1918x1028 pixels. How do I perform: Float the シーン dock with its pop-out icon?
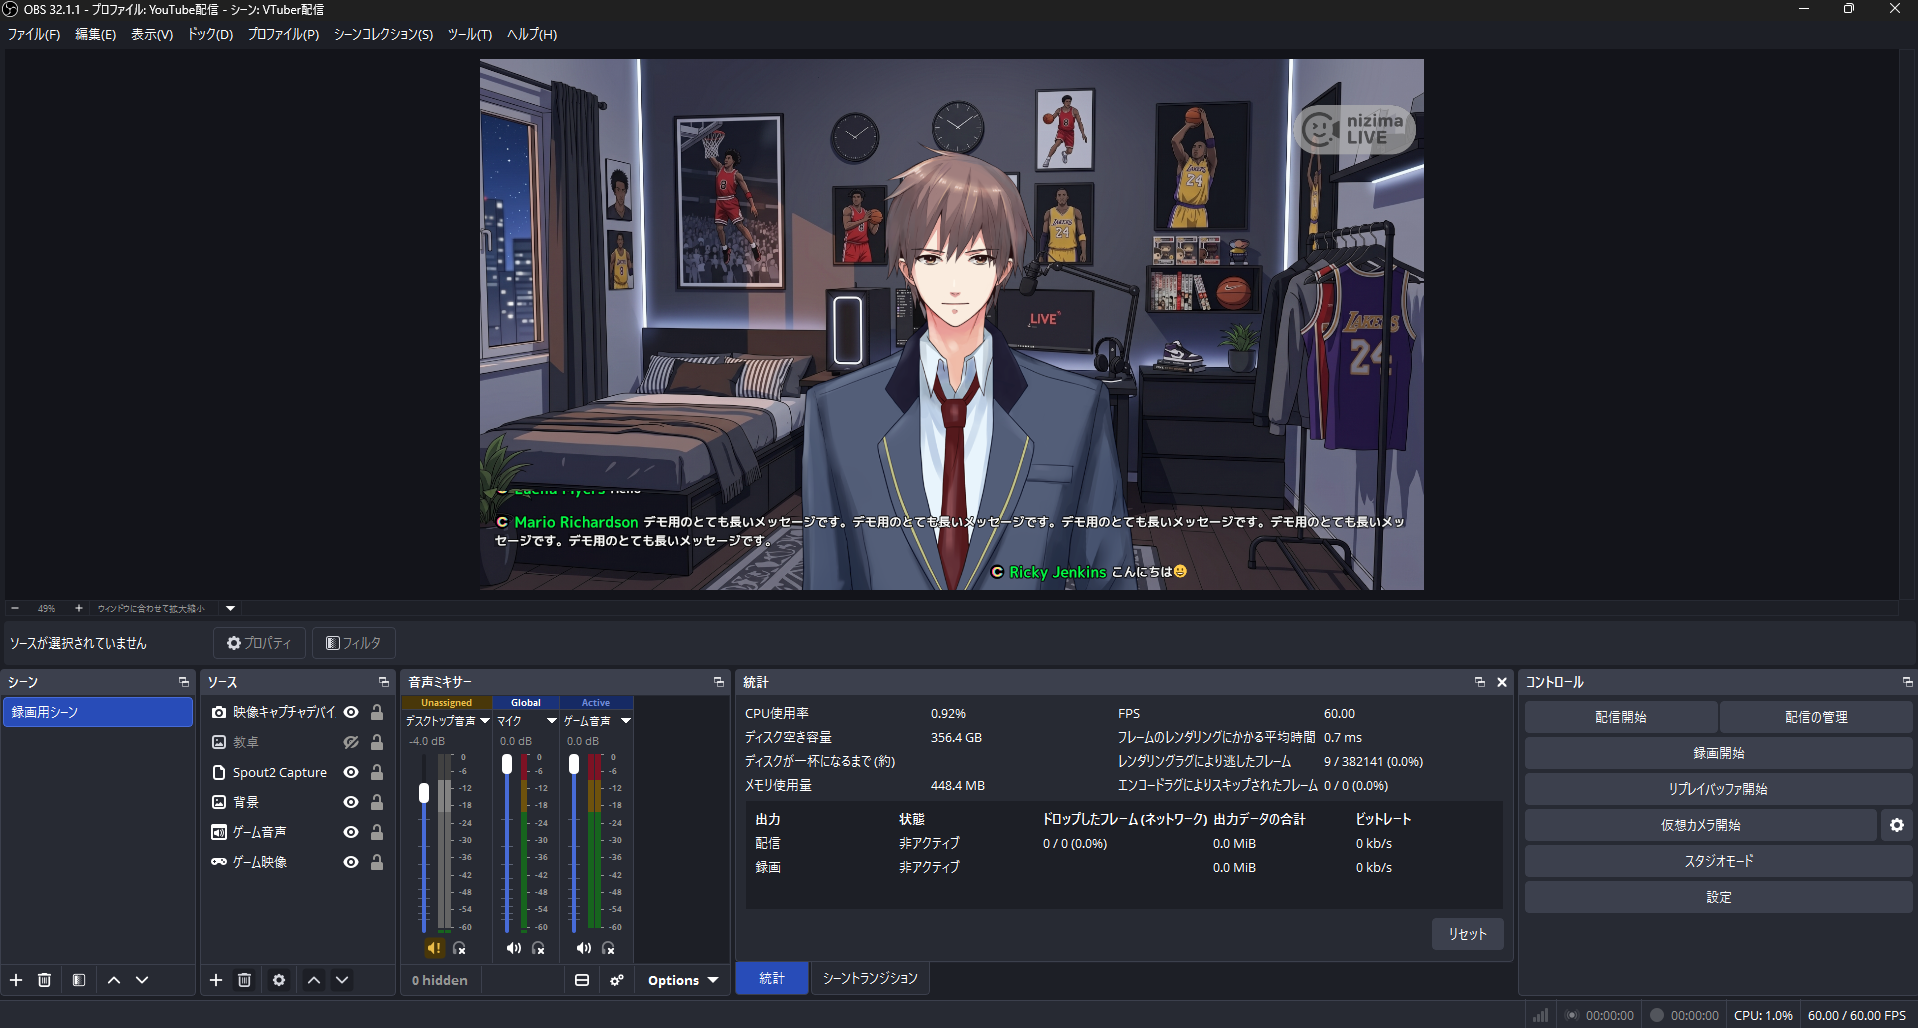point(184,682)
